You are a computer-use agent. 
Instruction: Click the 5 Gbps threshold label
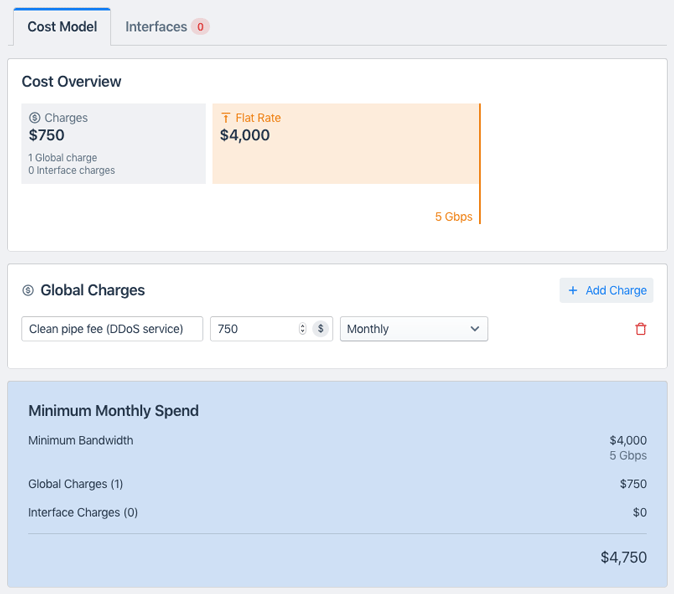pyautogui.click(x=453, y=217)
